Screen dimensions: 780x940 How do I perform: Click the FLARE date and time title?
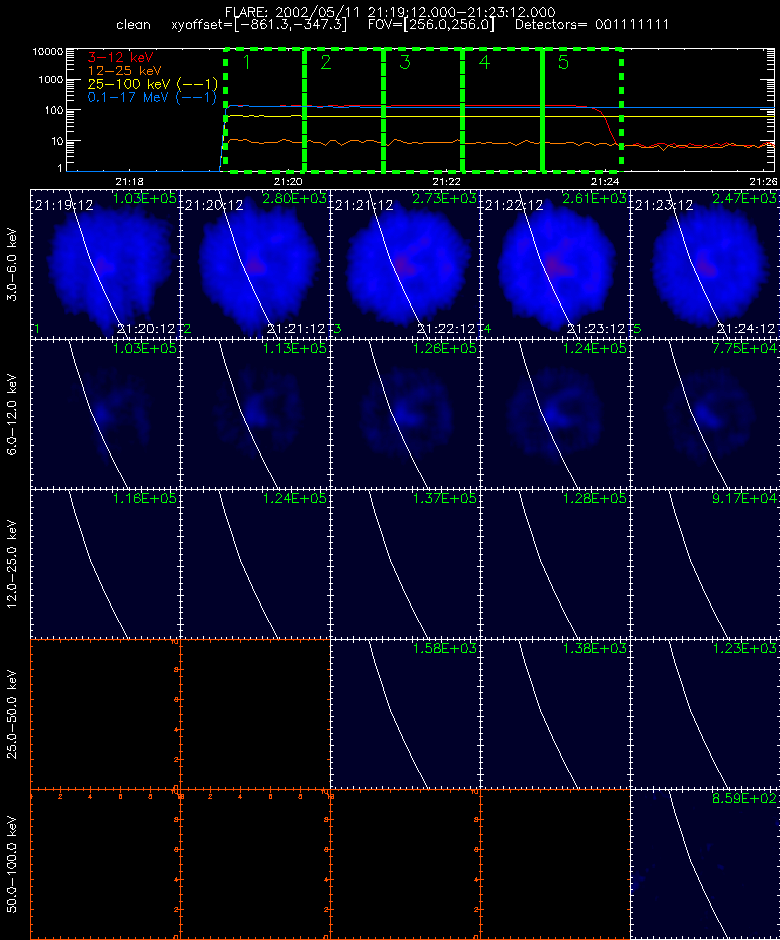(x=390, y=12)
